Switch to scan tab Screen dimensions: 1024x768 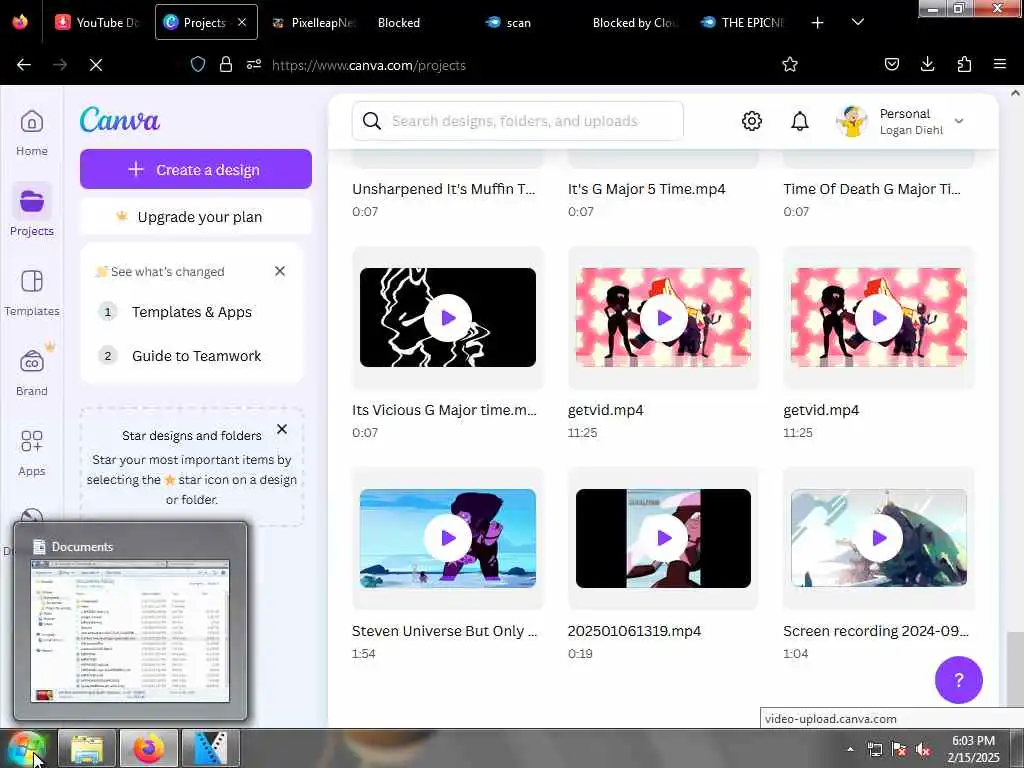point(509,22)
